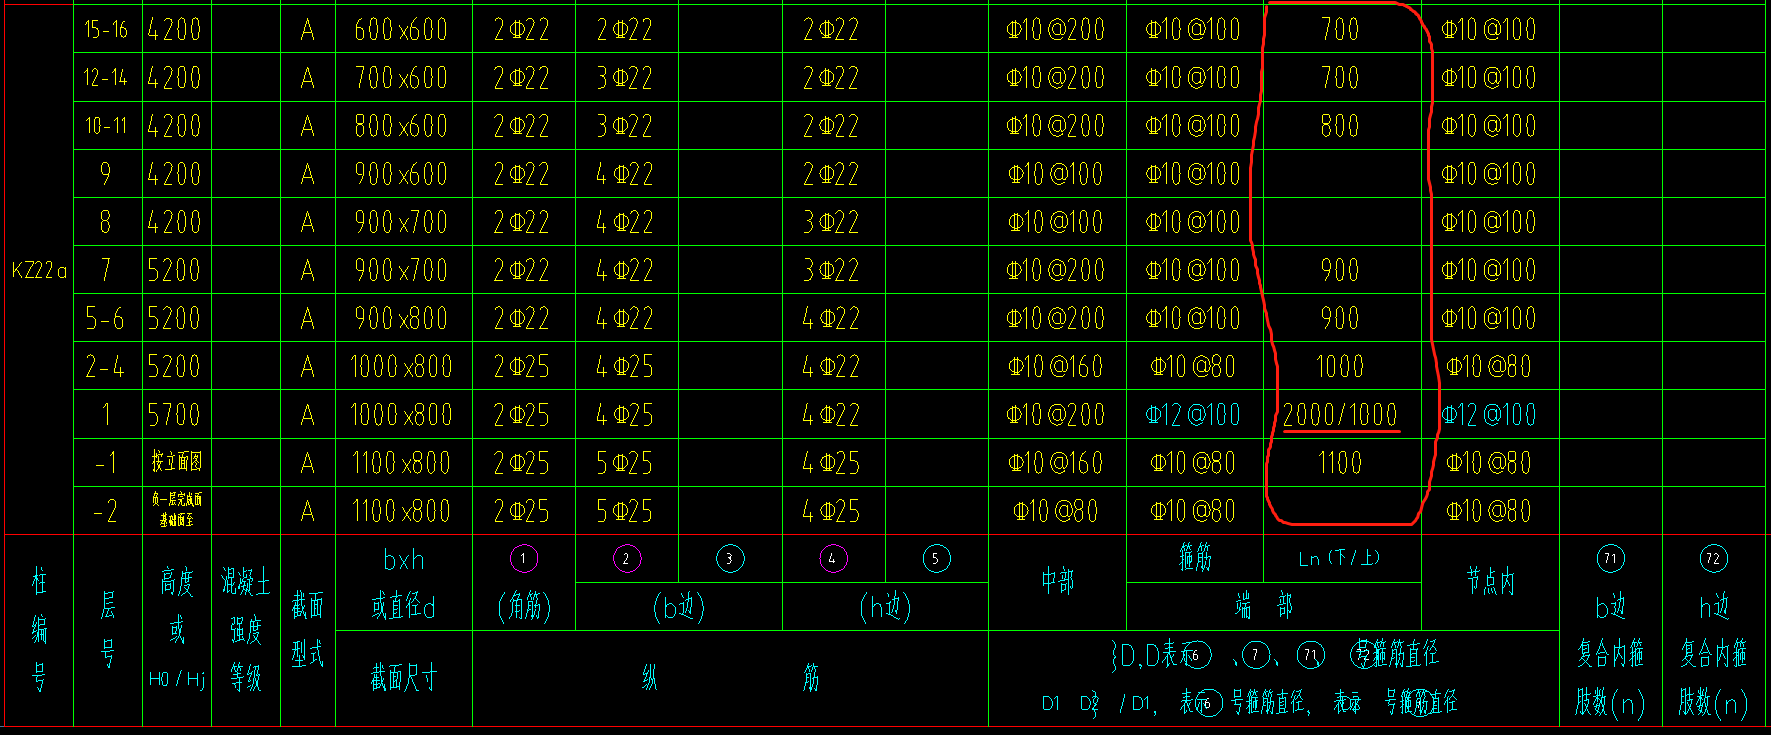Viewport: 1771px width, 735px height.
Task: Click the header label 中部
Action: coord(1057,581)
